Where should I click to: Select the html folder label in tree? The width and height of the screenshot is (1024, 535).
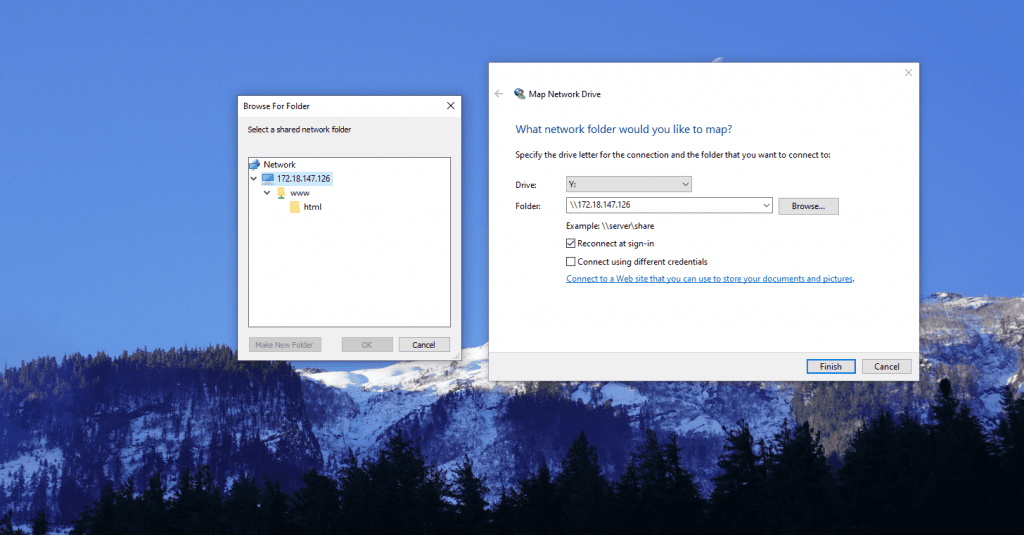[312, 207]
